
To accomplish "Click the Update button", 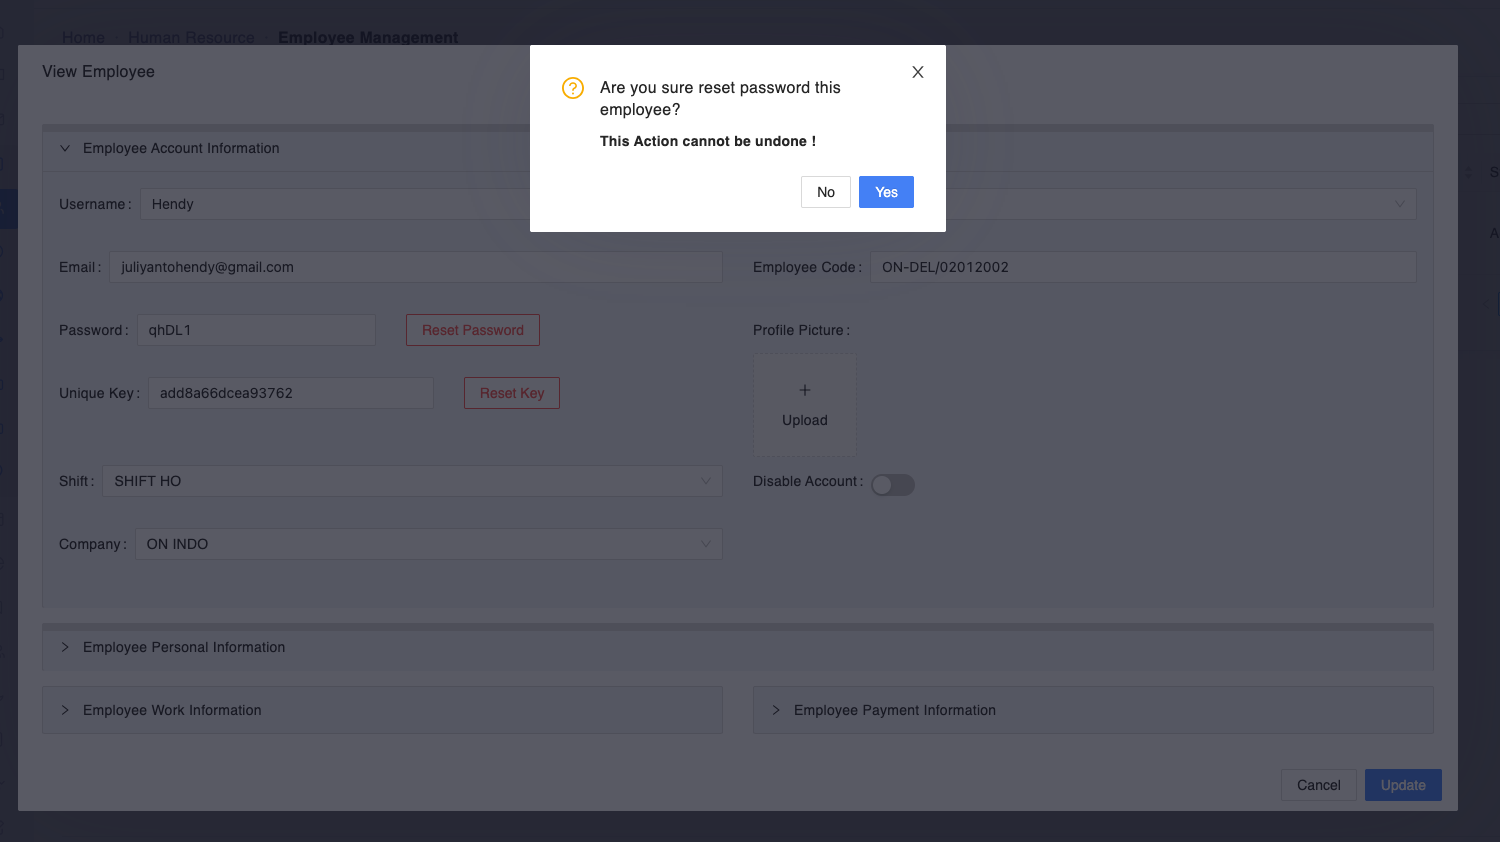I will point(1402,785).
